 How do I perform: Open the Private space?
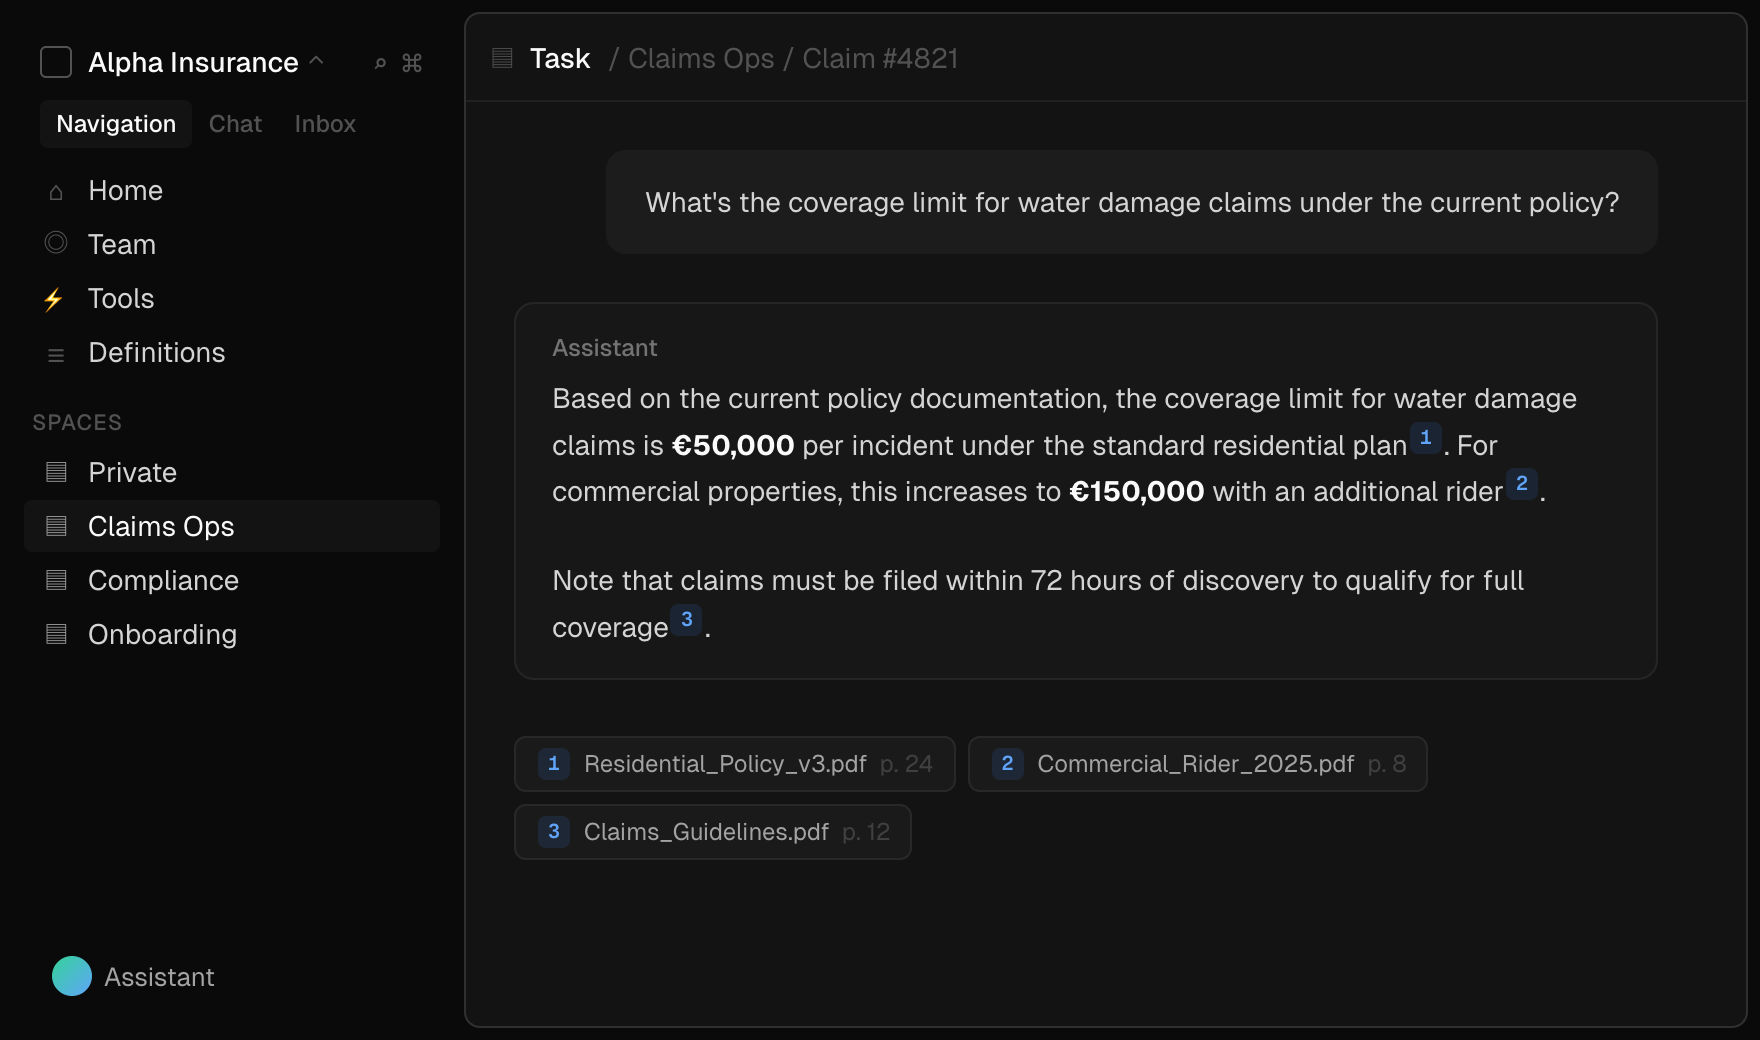point(132,472)
